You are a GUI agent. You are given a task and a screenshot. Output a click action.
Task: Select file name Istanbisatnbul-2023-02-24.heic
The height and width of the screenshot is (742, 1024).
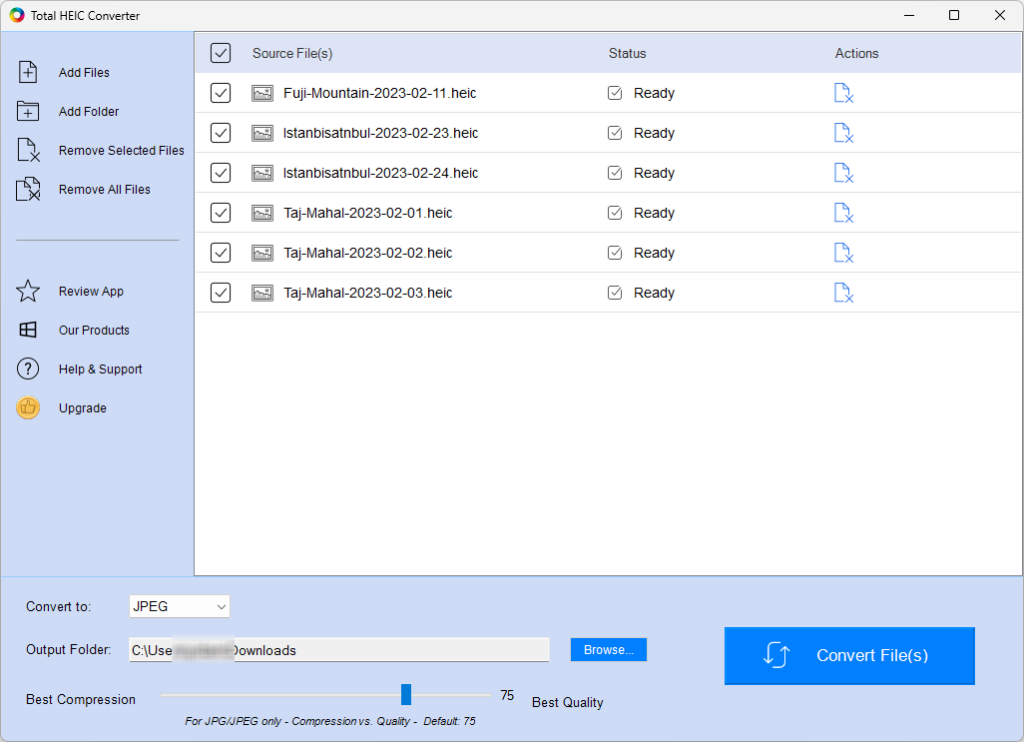[x=381, y=173]
